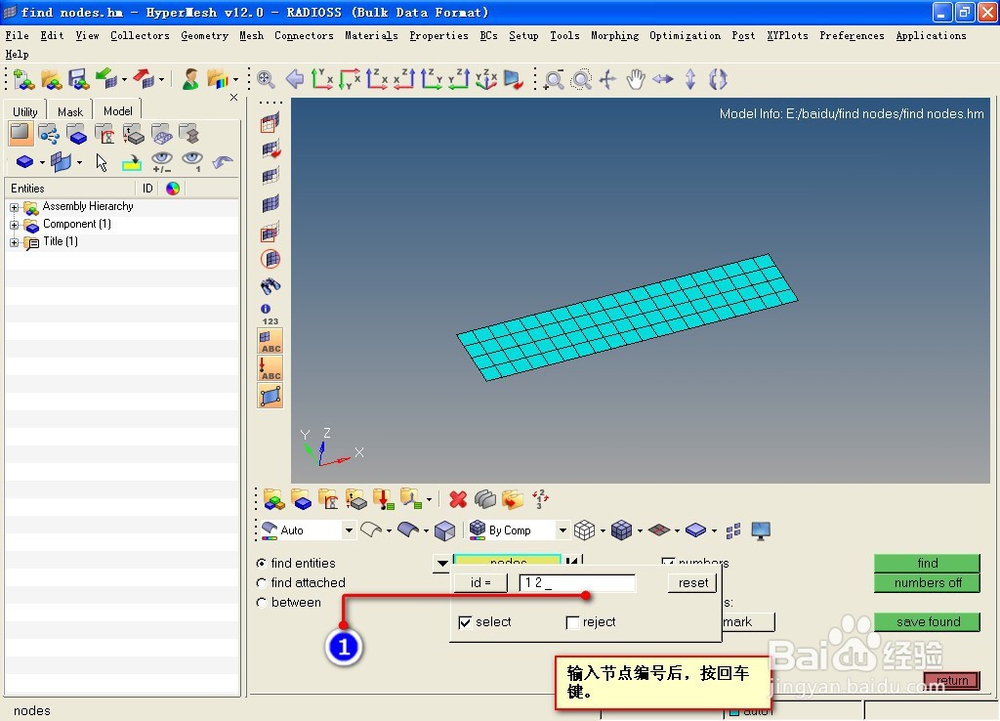1000x721 pixels.
Task: Toggle the reject checkbox
Action: [573, 622]
